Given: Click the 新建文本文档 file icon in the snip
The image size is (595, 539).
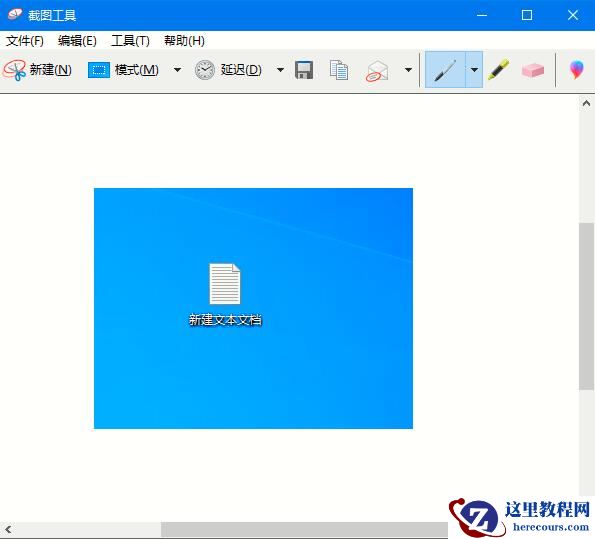Looking at the screenshot, I should coord(225,284).
